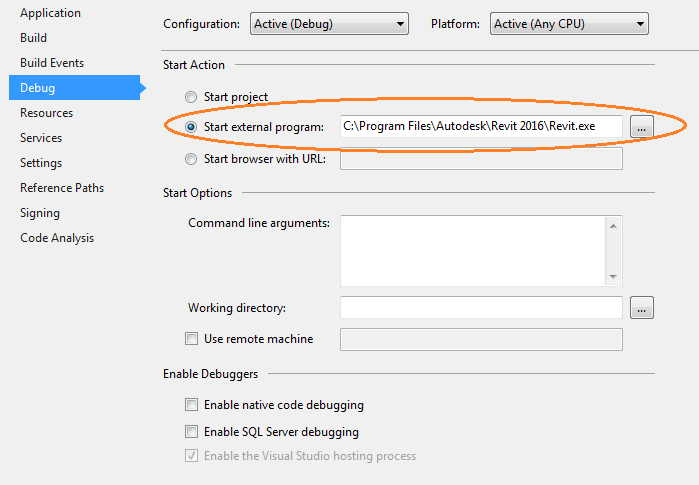Open the Platform dropdown
This screenshot has height=485, width=699.
pyautogui.click(x=569, y=23)
